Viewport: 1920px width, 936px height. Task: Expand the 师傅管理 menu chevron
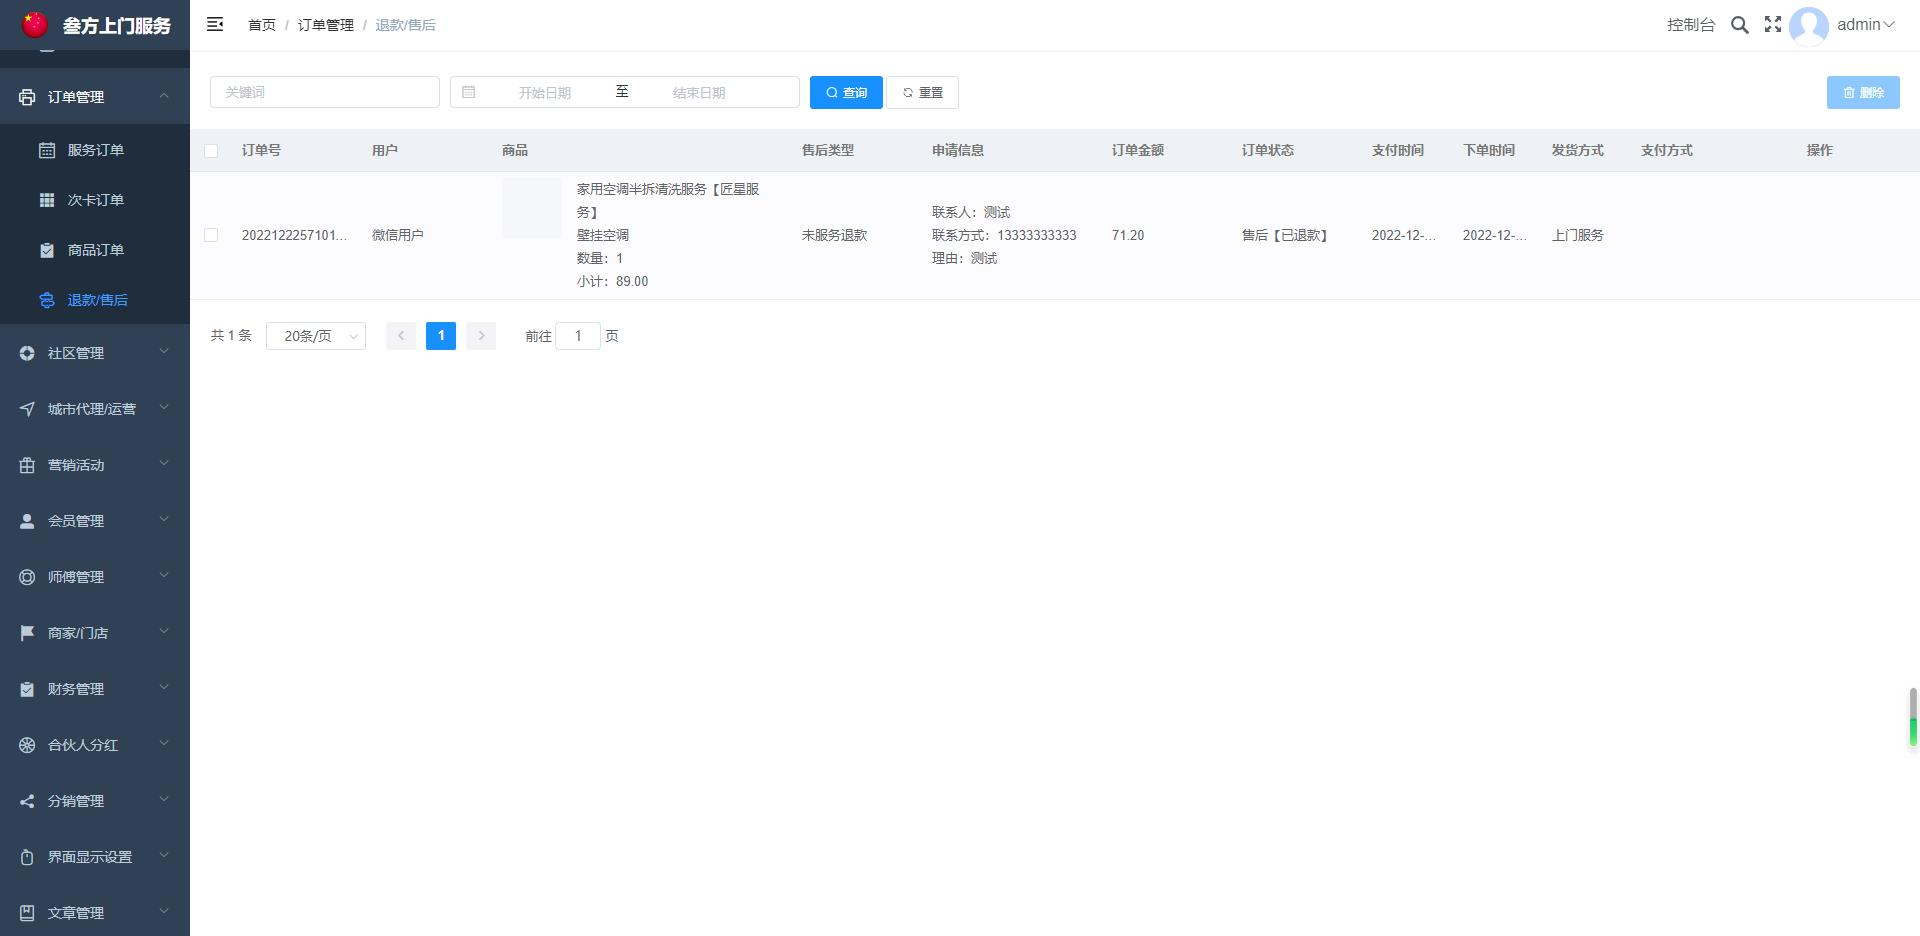click(x=164, y=576)
